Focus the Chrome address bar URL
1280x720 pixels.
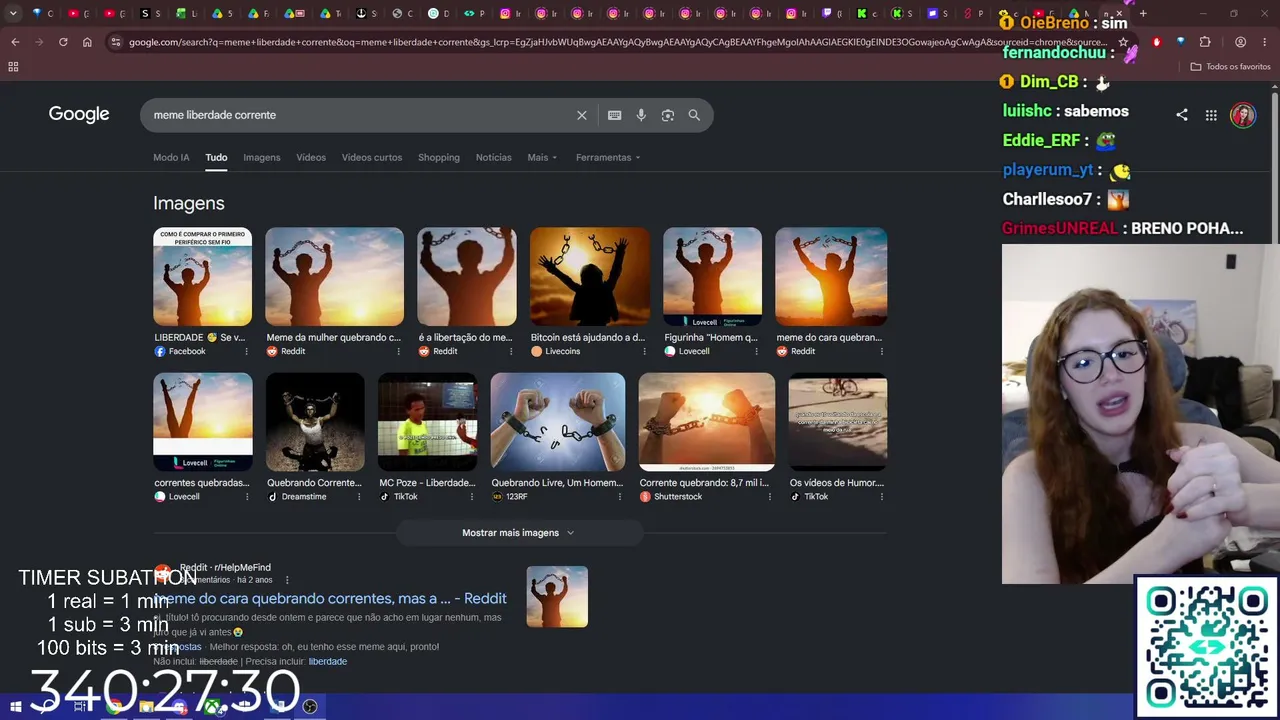[617, 42]
